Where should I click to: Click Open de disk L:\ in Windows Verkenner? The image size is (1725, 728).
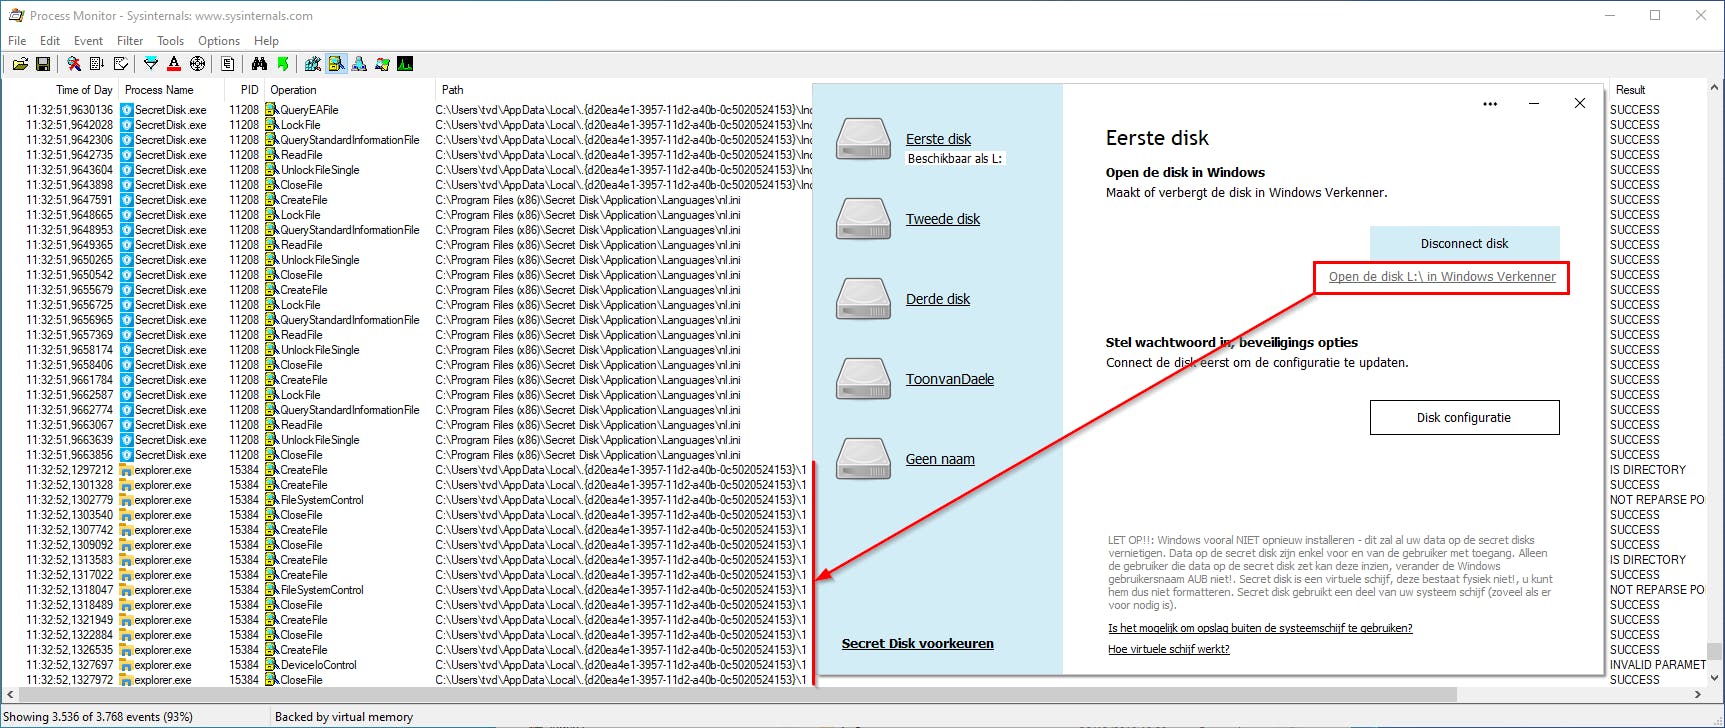pyautogui.click(x=1442, y=277)
